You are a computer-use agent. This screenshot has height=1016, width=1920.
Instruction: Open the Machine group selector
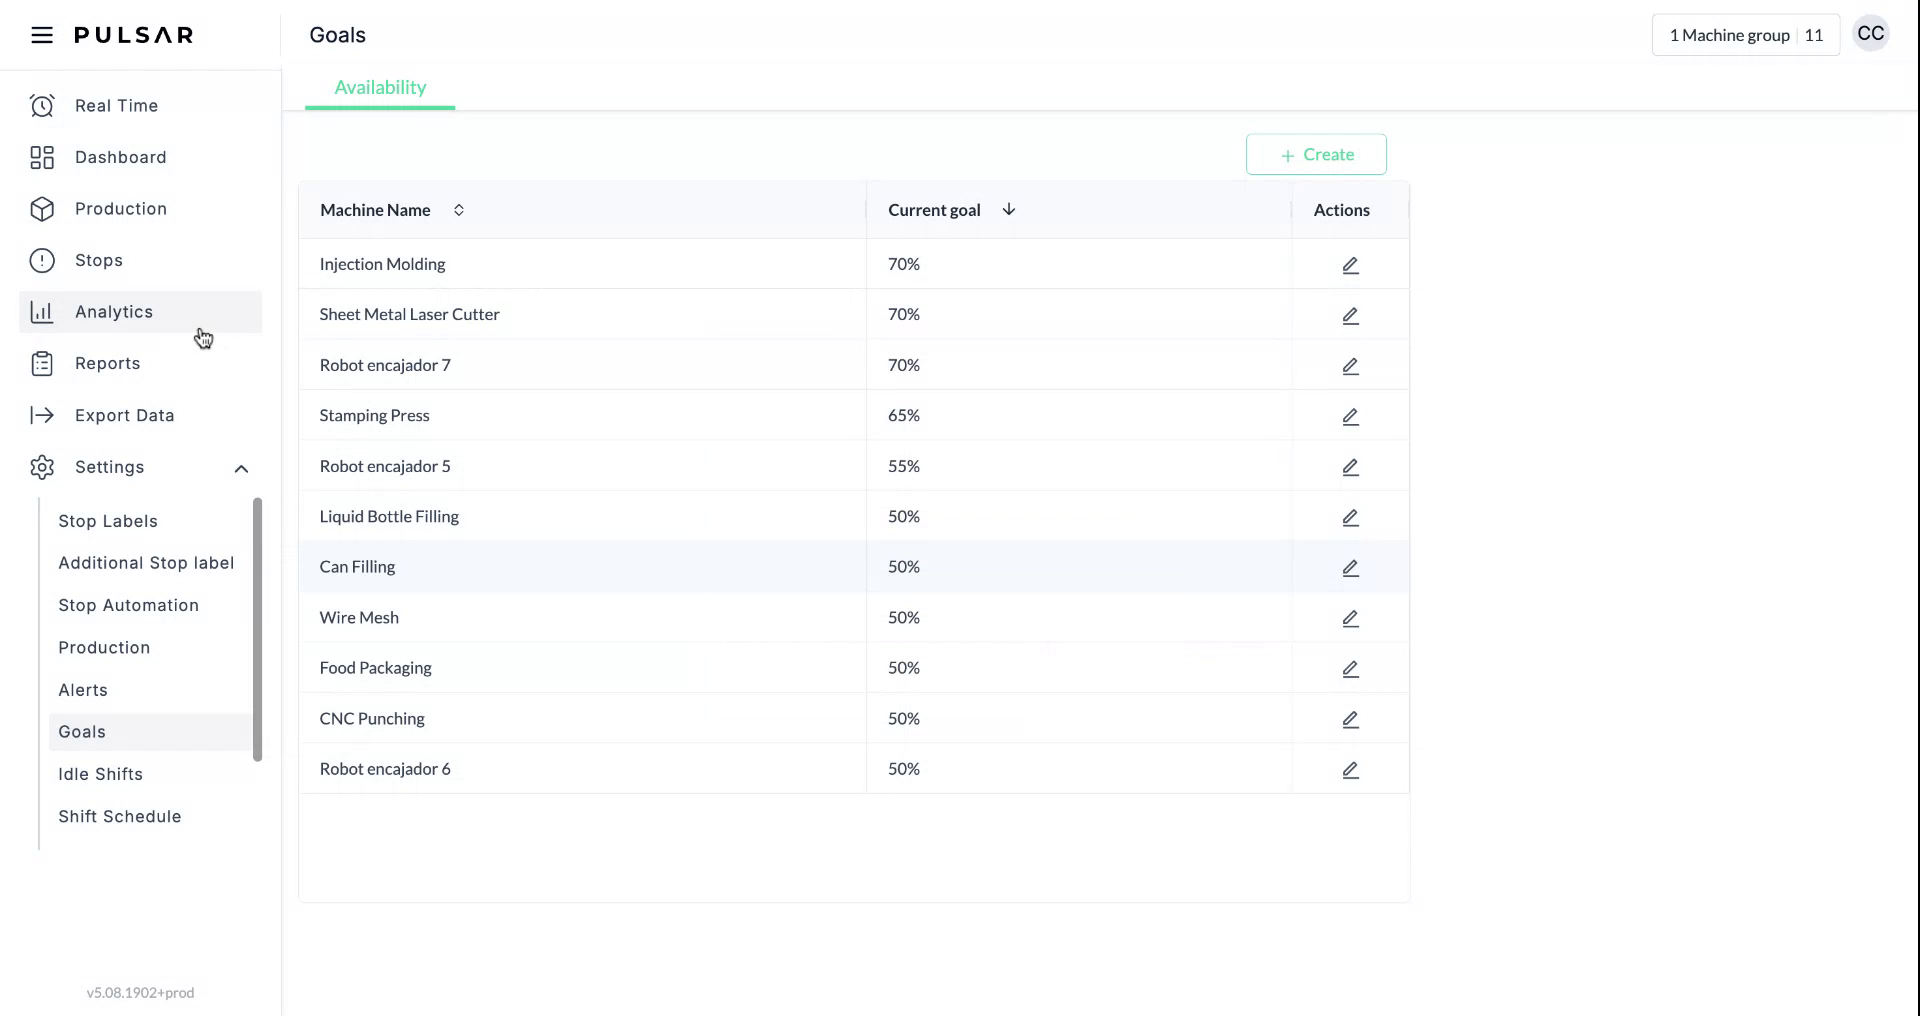pyautogui.click(x=1745, y=34)
